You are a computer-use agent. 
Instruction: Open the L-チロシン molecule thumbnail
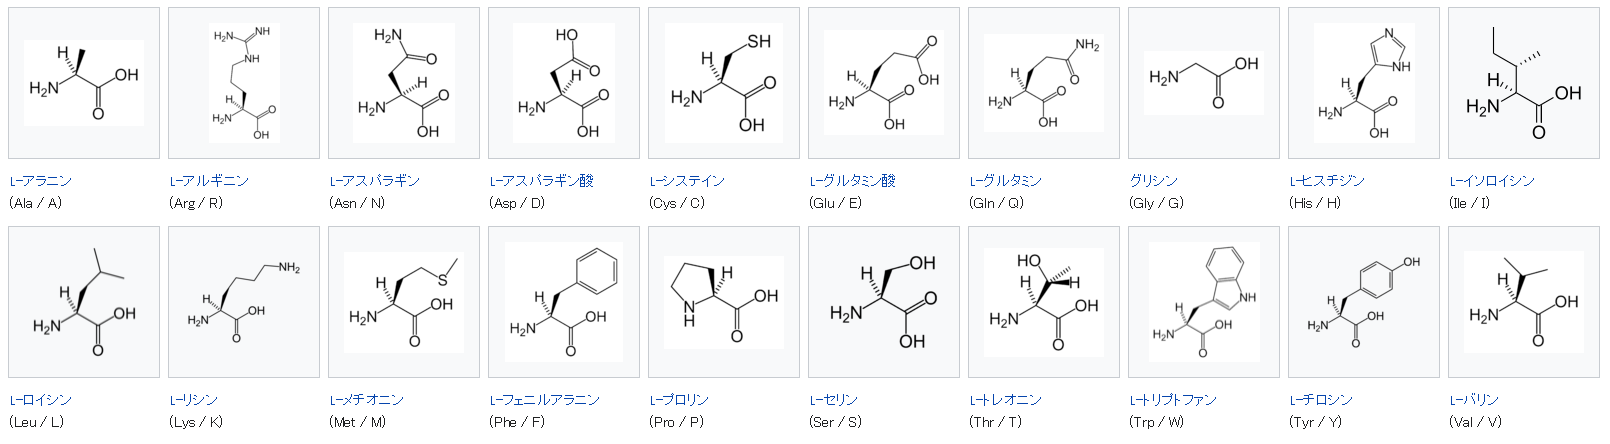coord(1364,302)
